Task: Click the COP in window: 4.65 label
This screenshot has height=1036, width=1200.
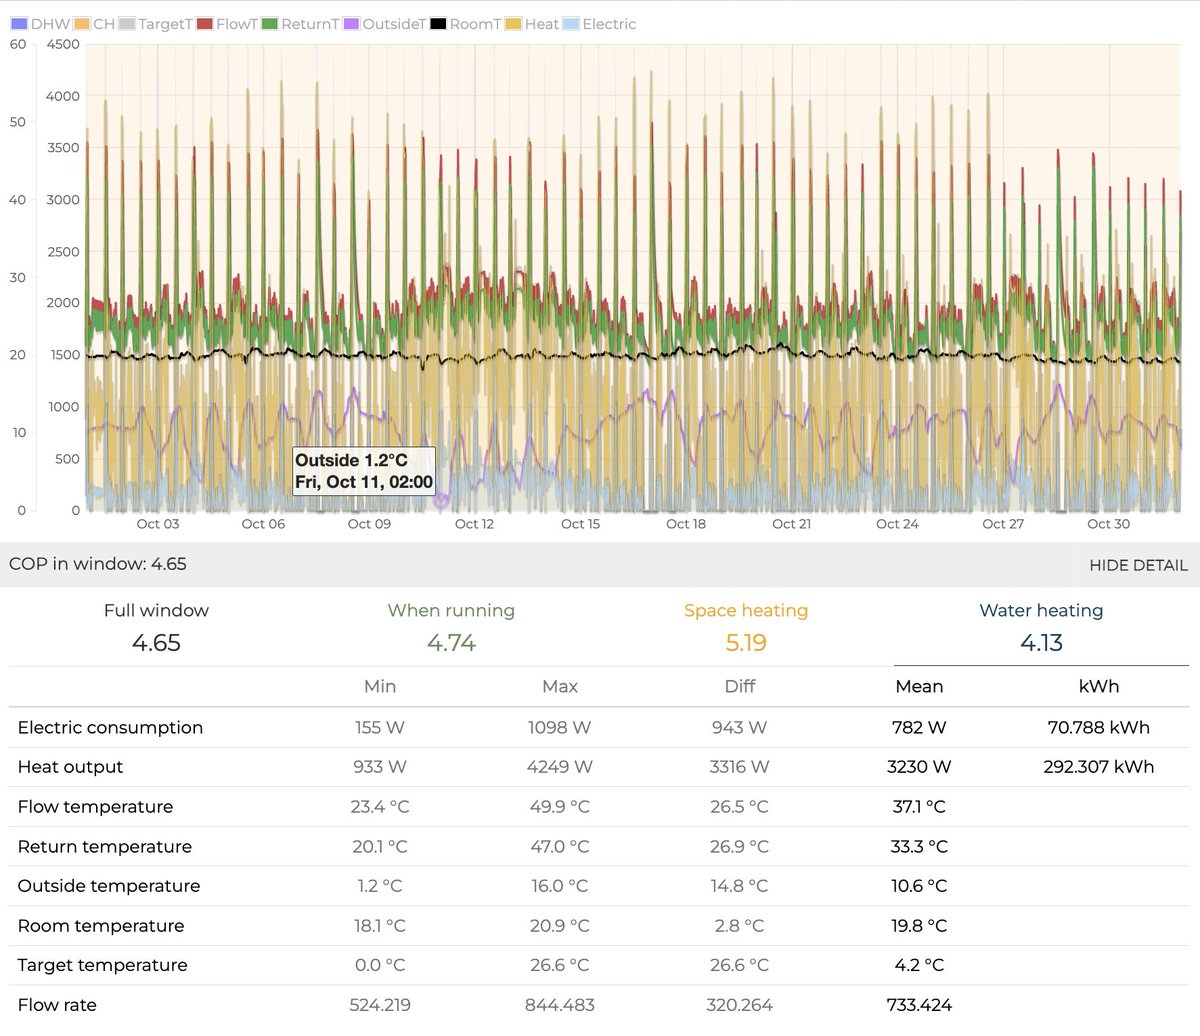Action: 98,564
